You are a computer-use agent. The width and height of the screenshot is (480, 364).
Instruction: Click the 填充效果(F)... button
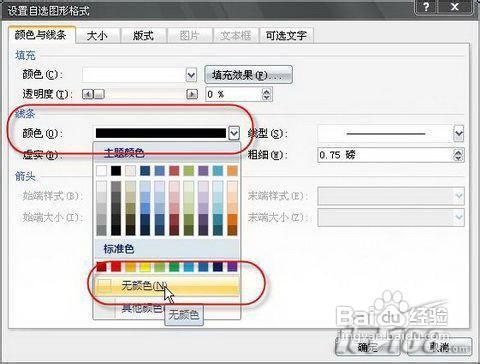click(x=248, y=75)
